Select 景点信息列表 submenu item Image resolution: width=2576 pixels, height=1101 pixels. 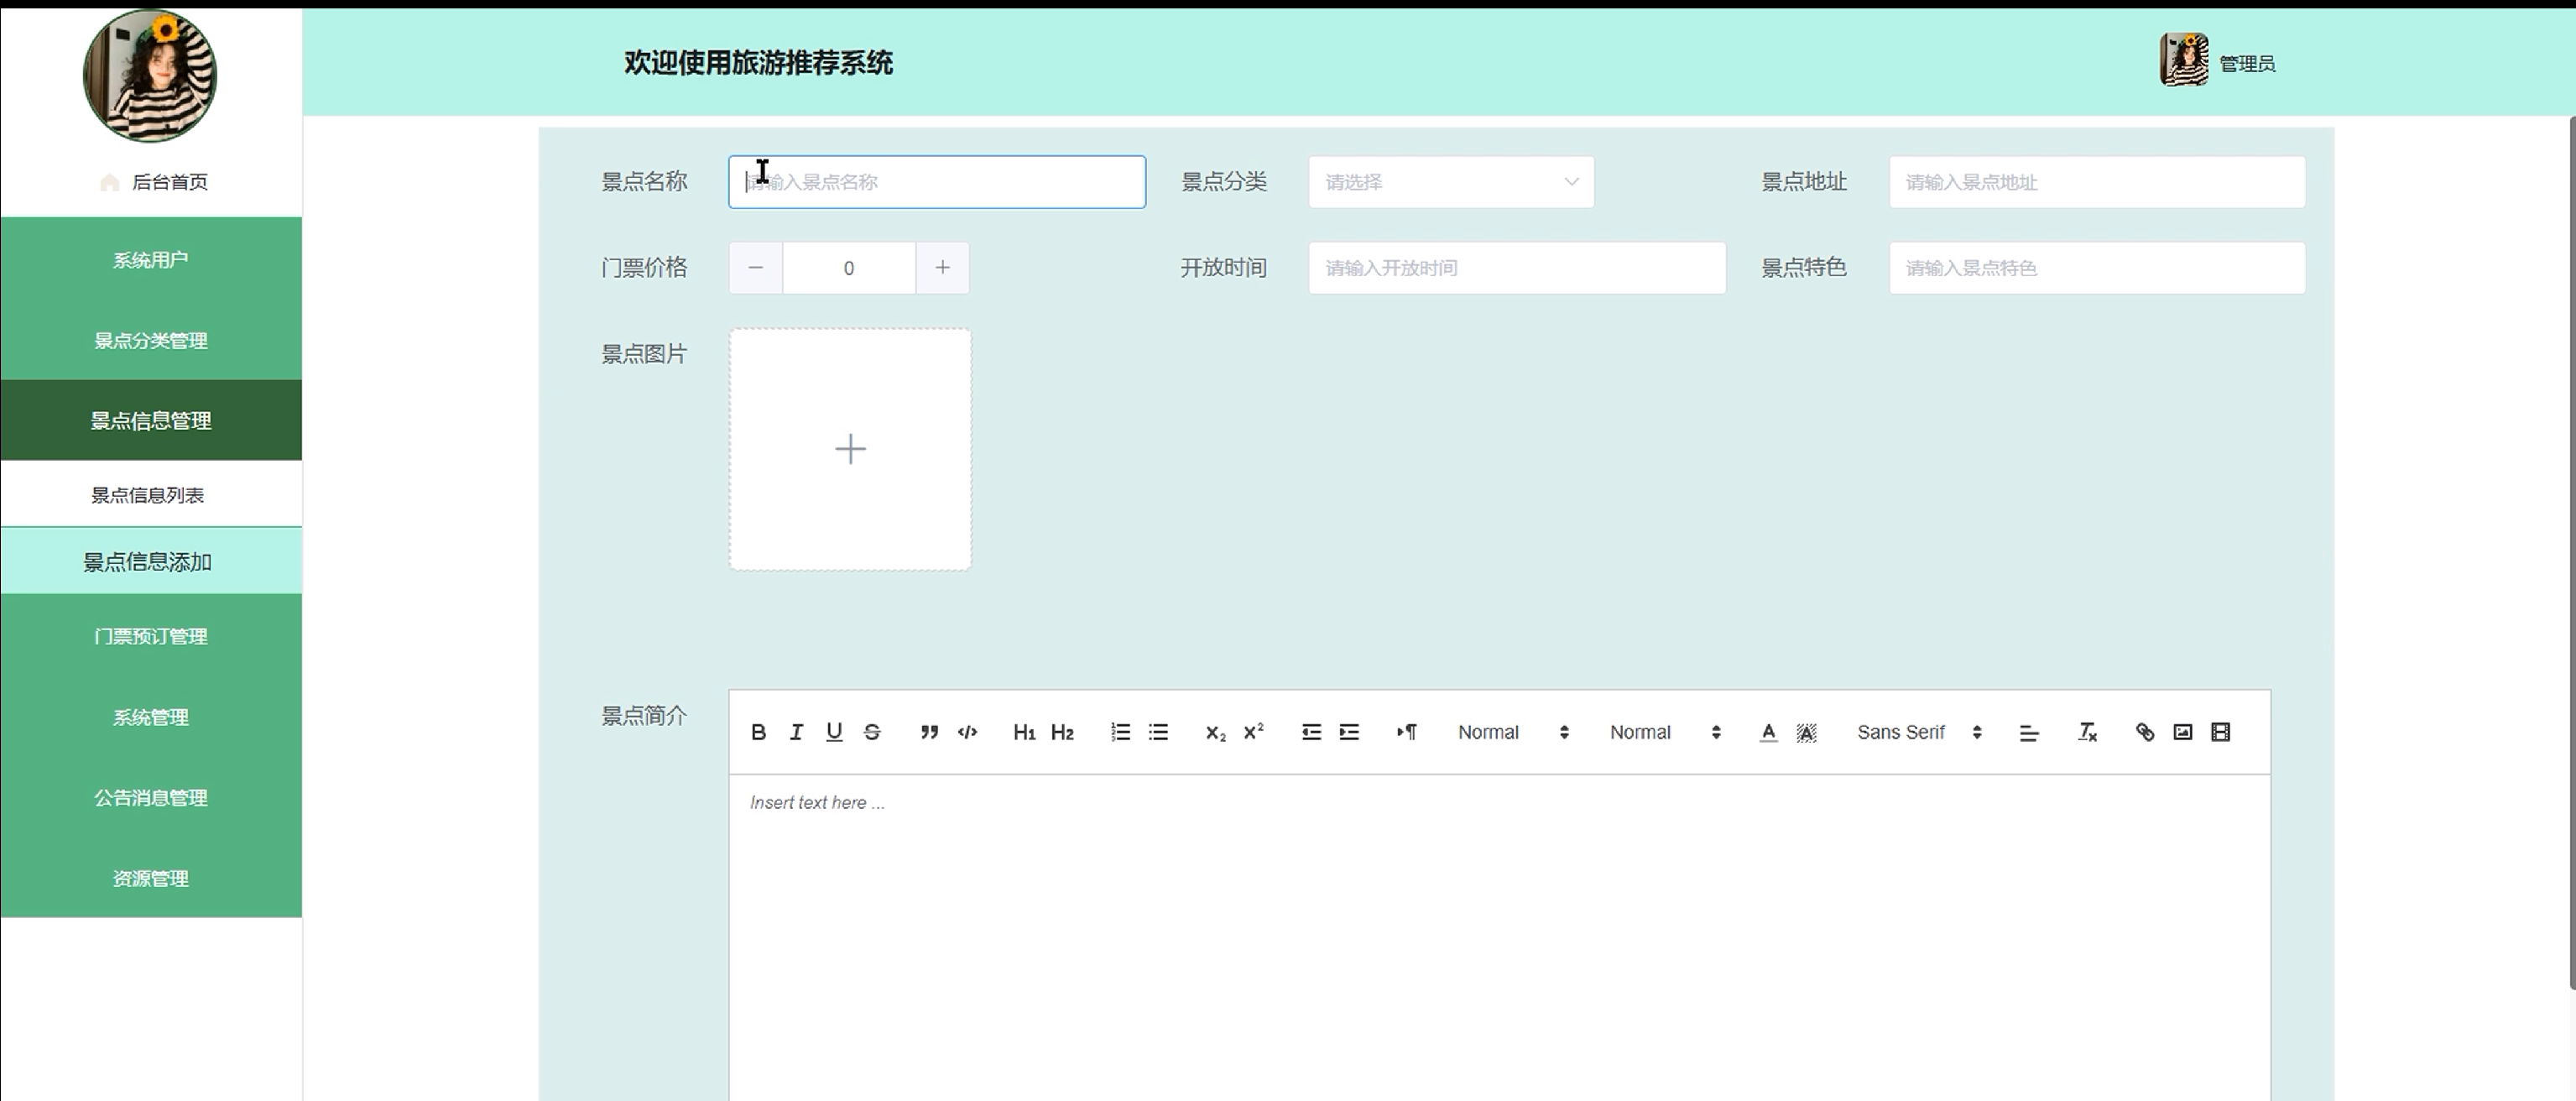[148, 495]
